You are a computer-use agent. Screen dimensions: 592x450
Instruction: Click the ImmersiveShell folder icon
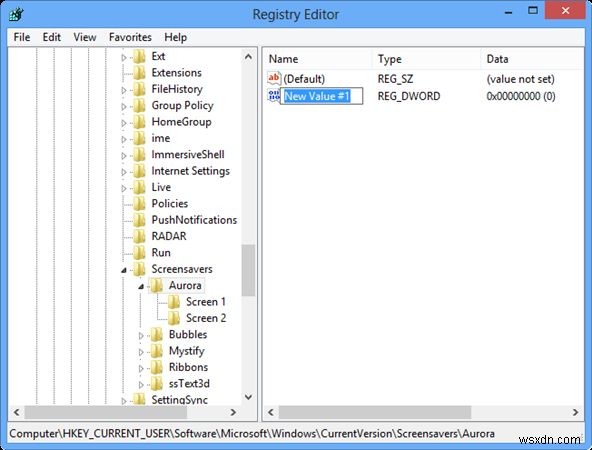tap(139, 155)
